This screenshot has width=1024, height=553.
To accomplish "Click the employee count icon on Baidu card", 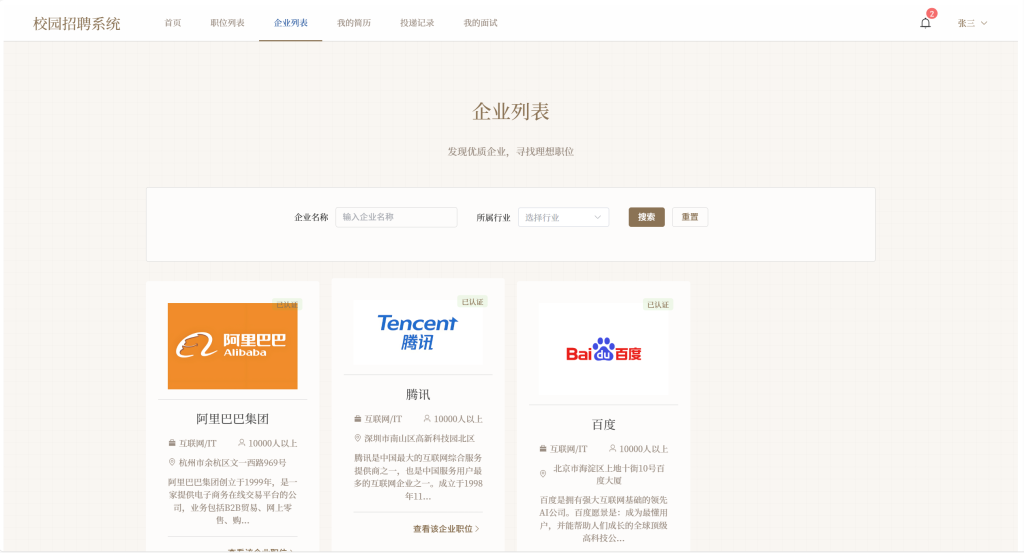I will 613,449.
